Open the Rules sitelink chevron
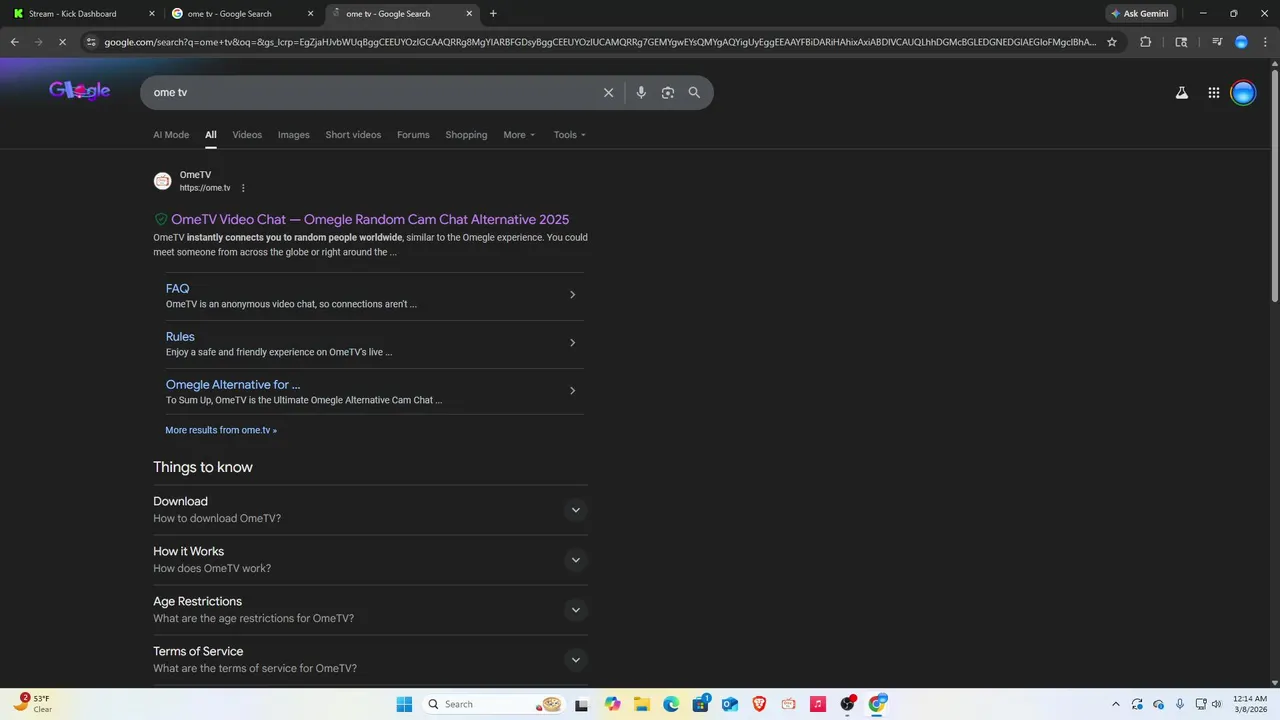Image resolution: width=1280 pixels, height=720 pixels. (572, 343)
